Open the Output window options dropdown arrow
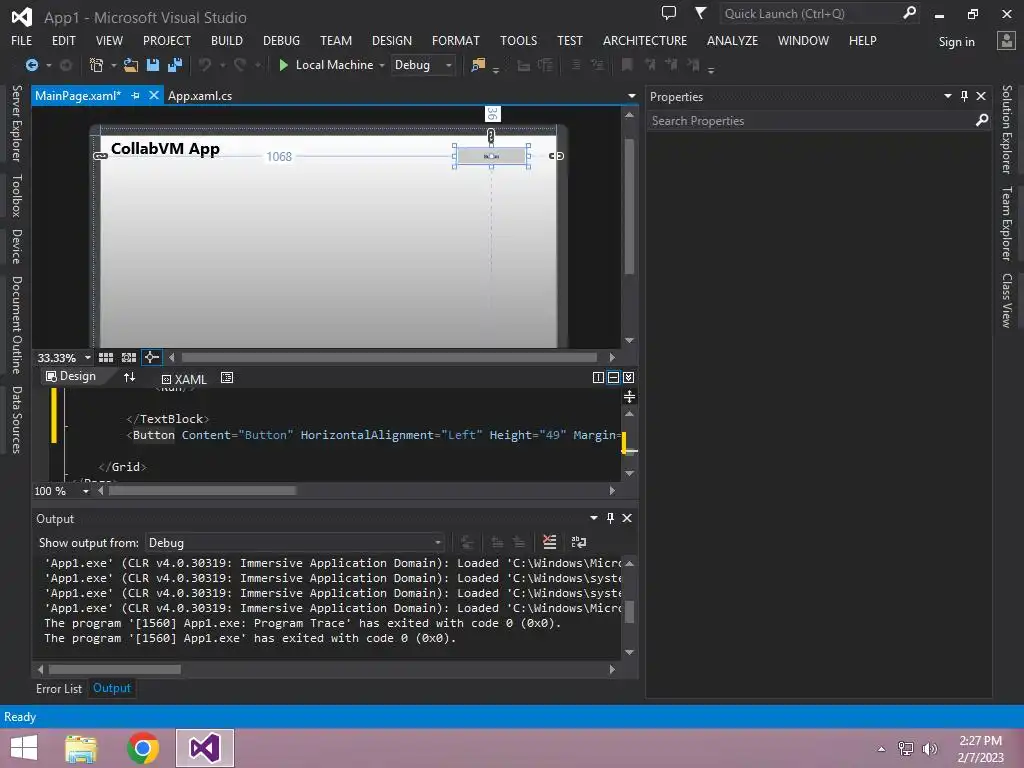 (x=594, y=518)
